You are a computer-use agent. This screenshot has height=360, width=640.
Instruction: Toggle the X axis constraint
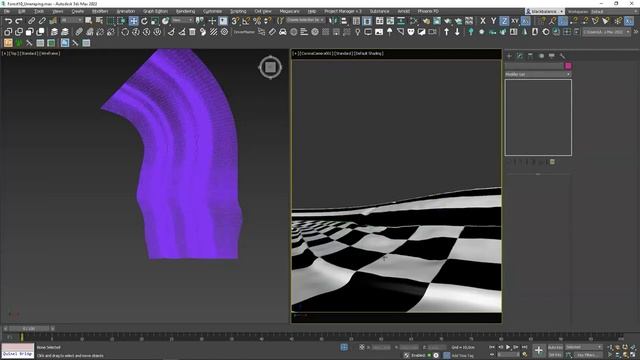click(483, 21)
